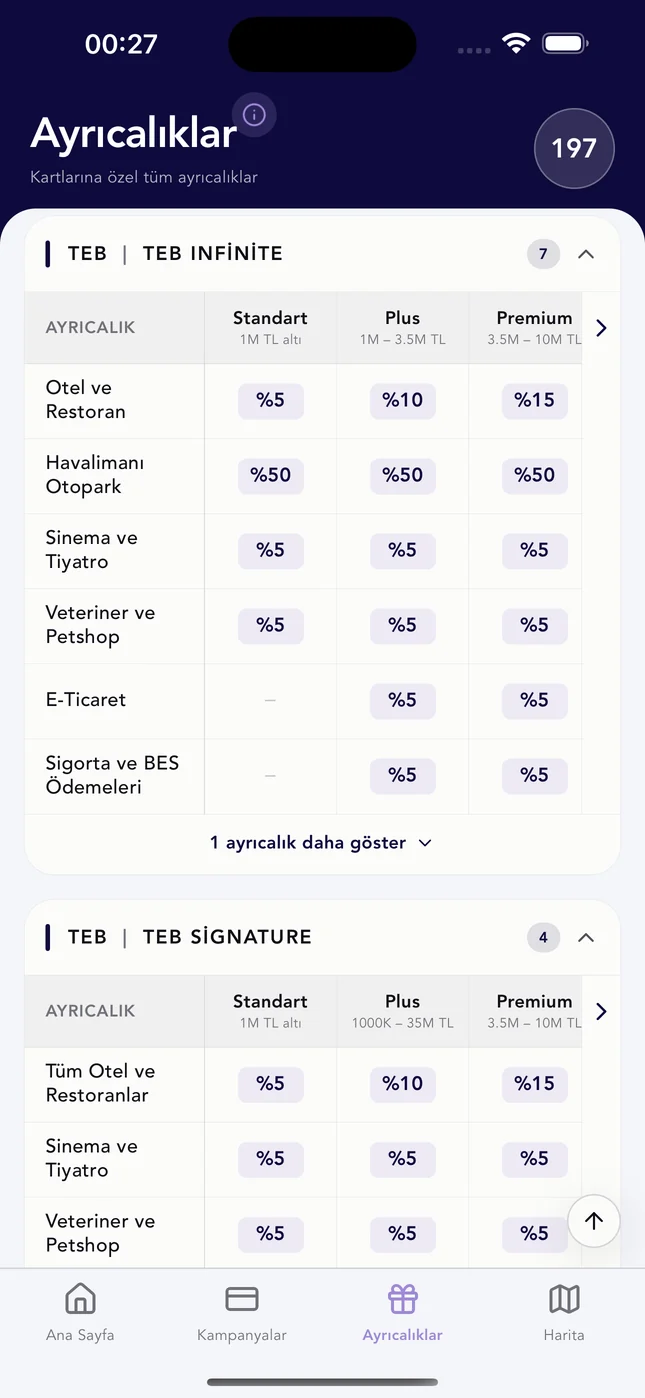Collapse the TEB Signature card section

pyautogui.click(x=586, y=937)
